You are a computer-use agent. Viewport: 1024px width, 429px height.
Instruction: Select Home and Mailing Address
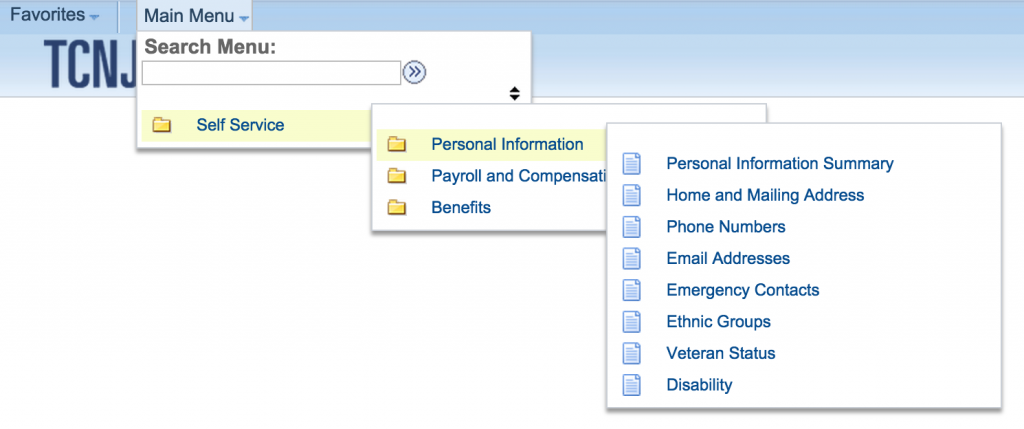(765, 195)
